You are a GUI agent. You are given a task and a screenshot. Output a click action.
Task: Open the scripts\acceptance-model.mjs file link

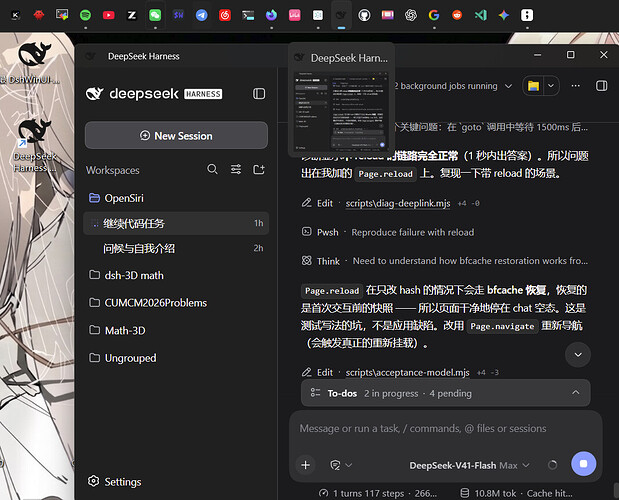coord(407,373)
